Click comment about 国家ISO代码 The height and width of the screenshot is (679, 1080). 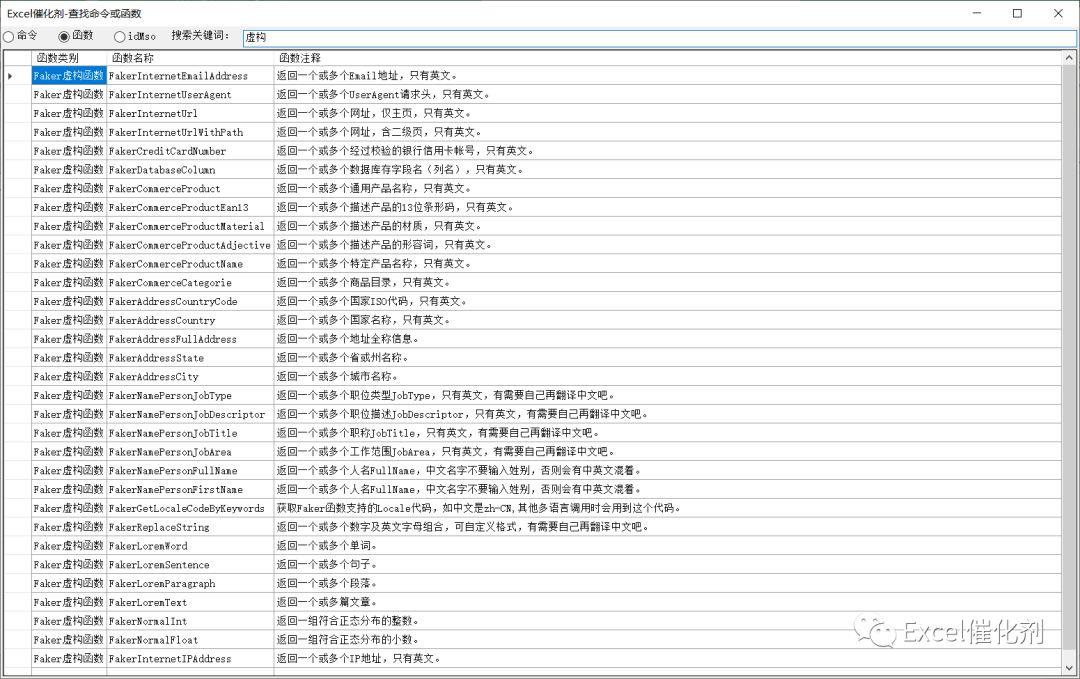coord(667,302)
